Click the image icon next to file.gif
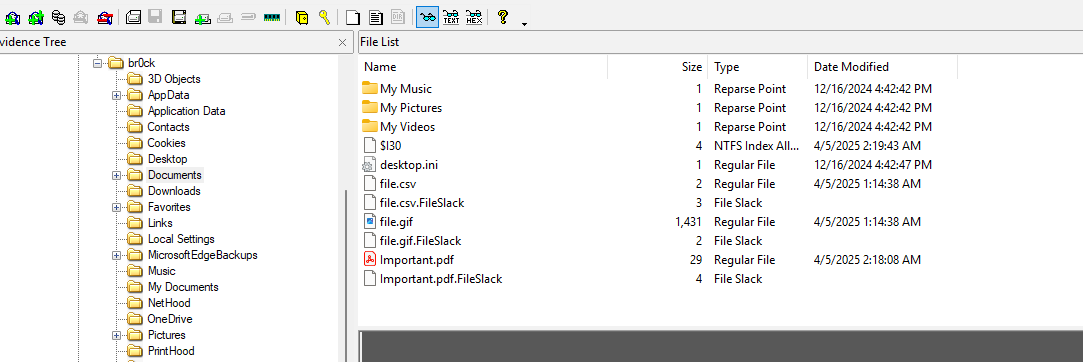The height and width of the screenshot is (362, 1083). coord(370,222)
